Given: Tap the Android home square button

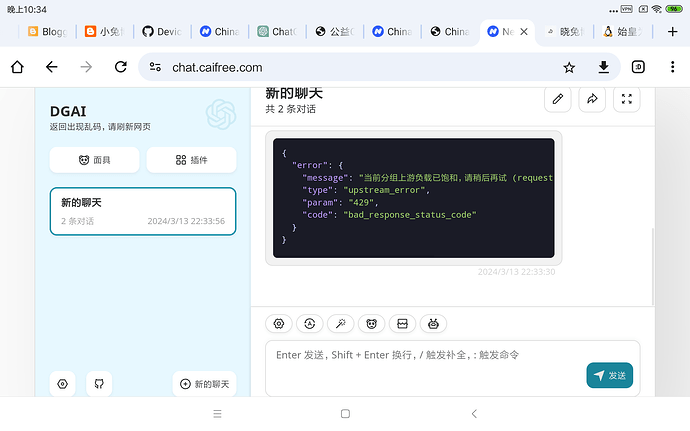Looking at the screenshot, I should point(345,414).
